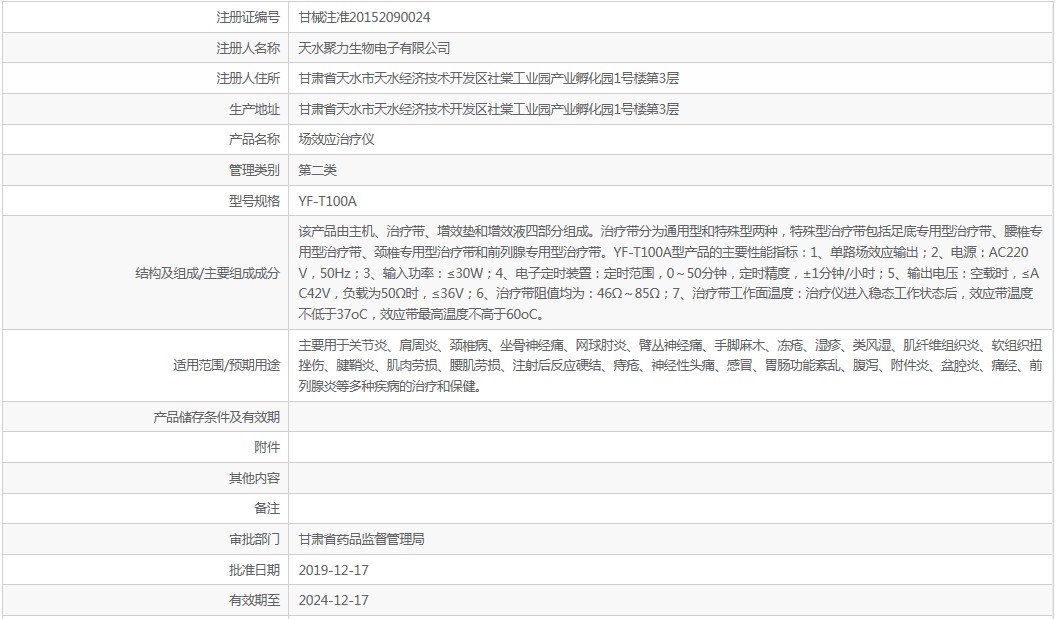Image resolution: width=1057 pixels, height=619 pixels.
Task: Click expiry date 2024-12-17
Action: 334,600
